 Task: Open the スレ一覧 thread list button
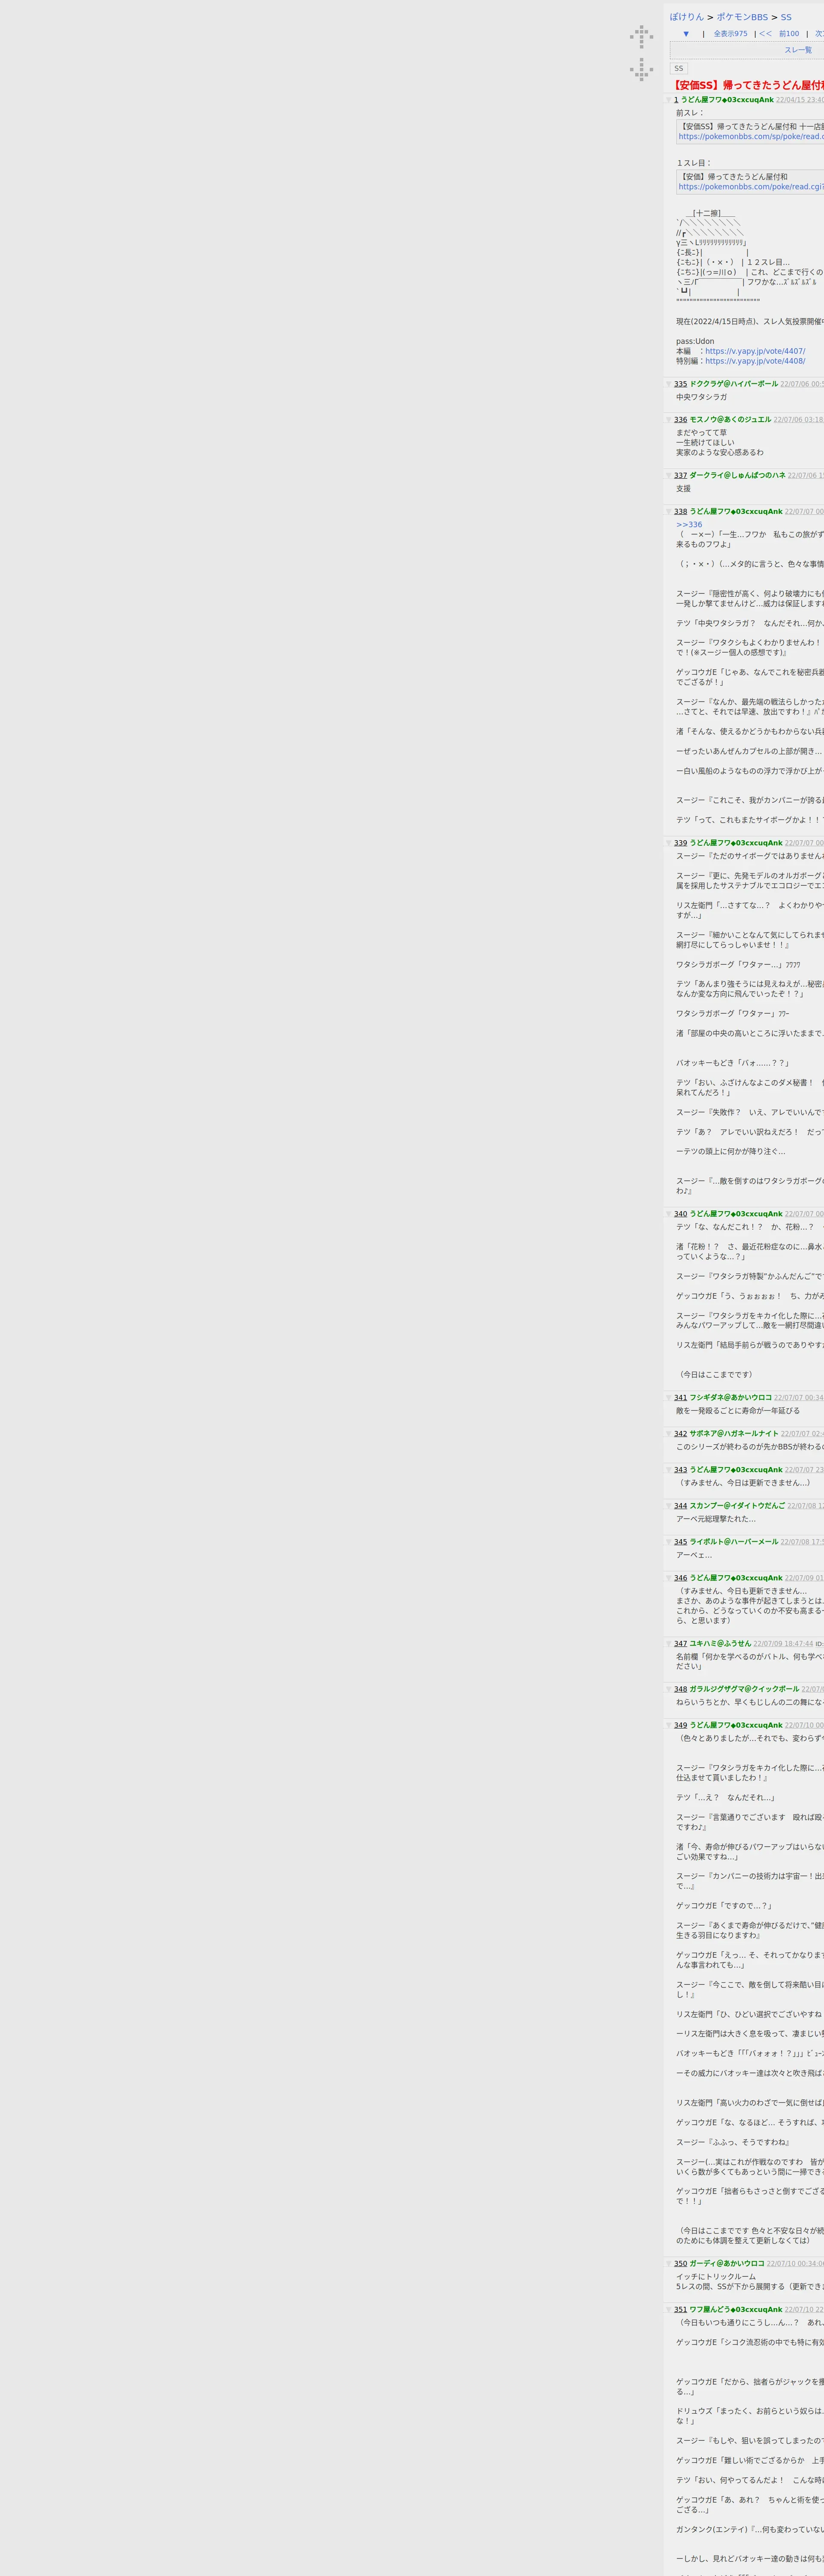coord(797,50)
